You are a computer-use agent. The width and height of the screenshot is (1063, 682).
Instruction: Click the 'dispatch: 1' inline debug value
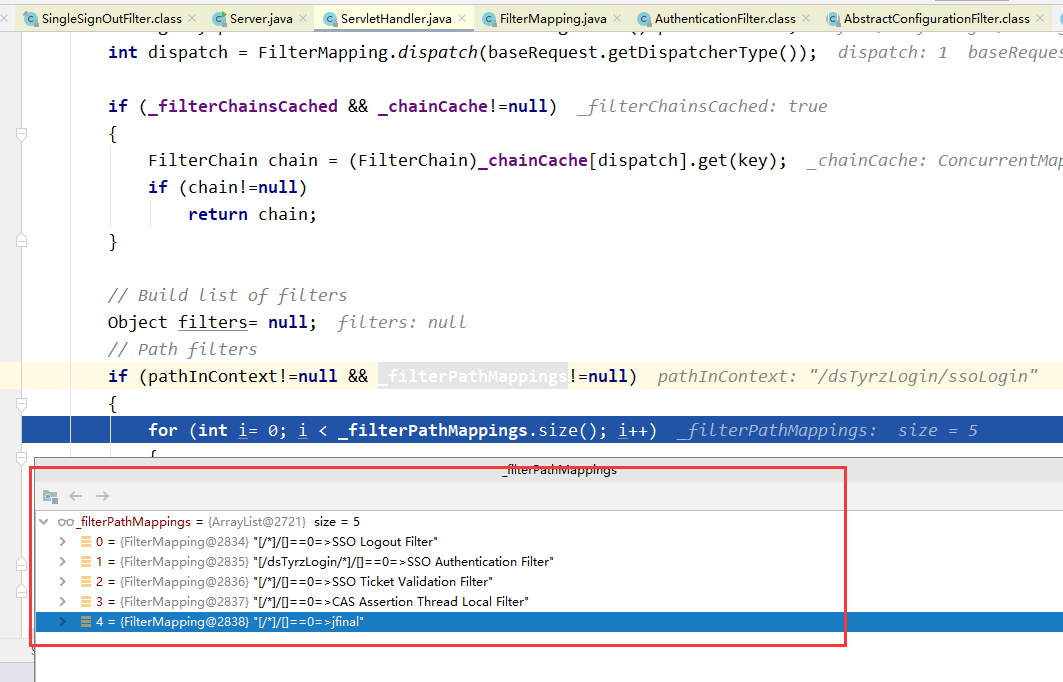tap(892, 52)
